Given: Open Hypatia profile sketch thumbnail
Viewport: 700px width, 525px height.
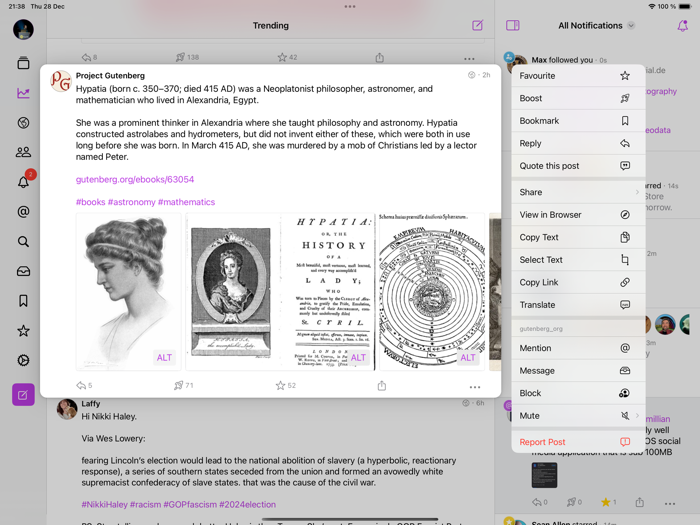Looking at the screenshot, I should coord(129,292).
